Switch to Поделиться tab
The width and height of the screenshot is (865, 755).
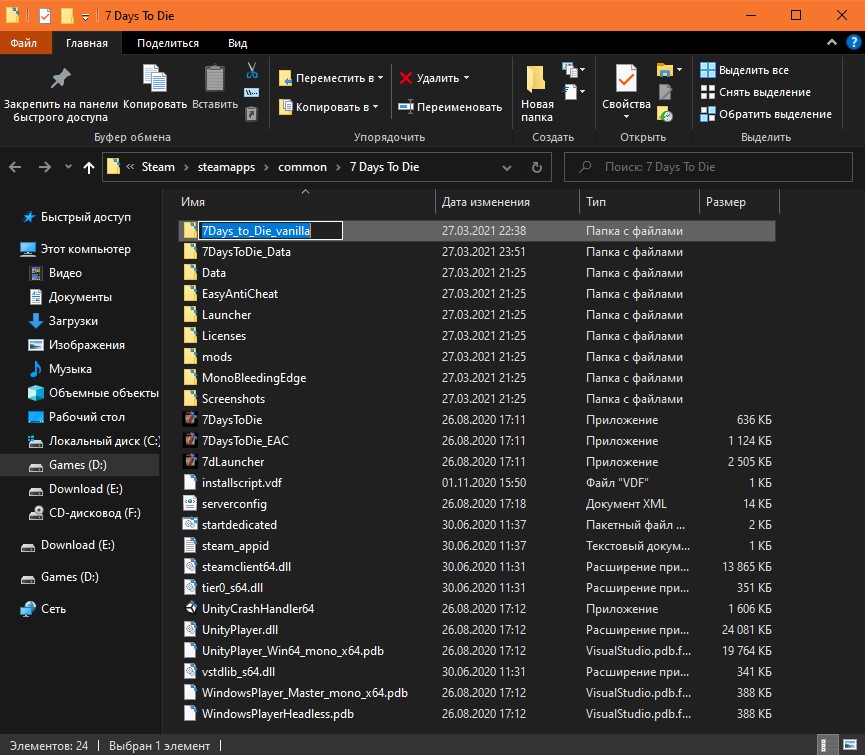point(168,43)
